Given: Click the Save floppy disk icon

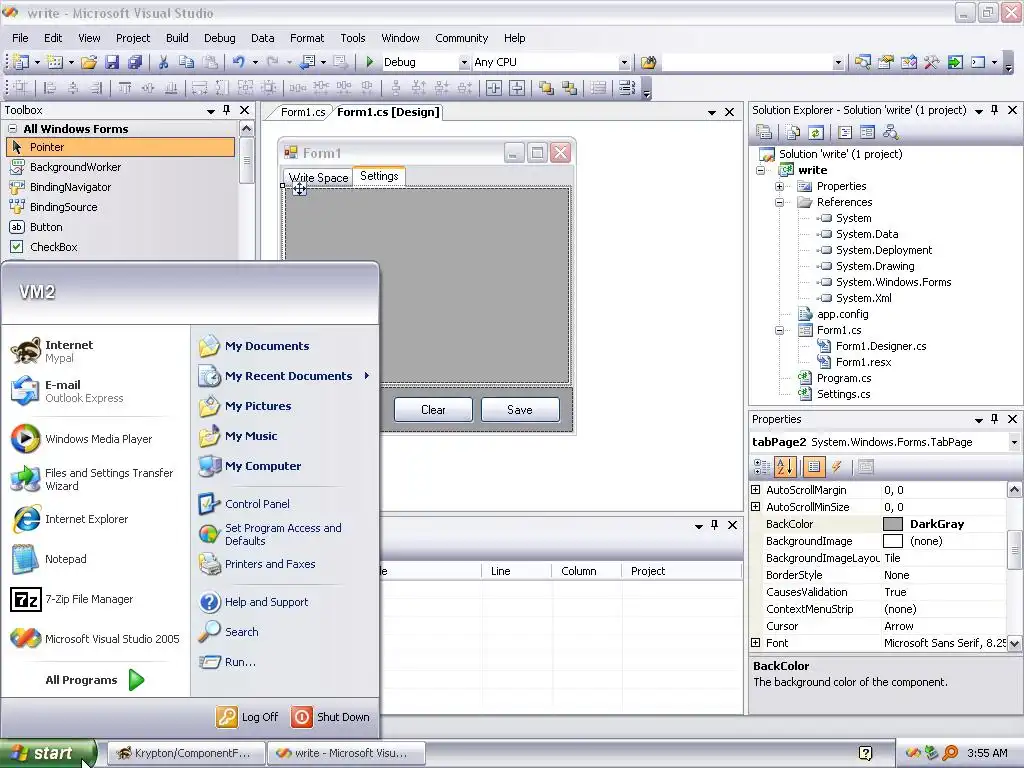Looking at the screenshot, I should 112,62.
